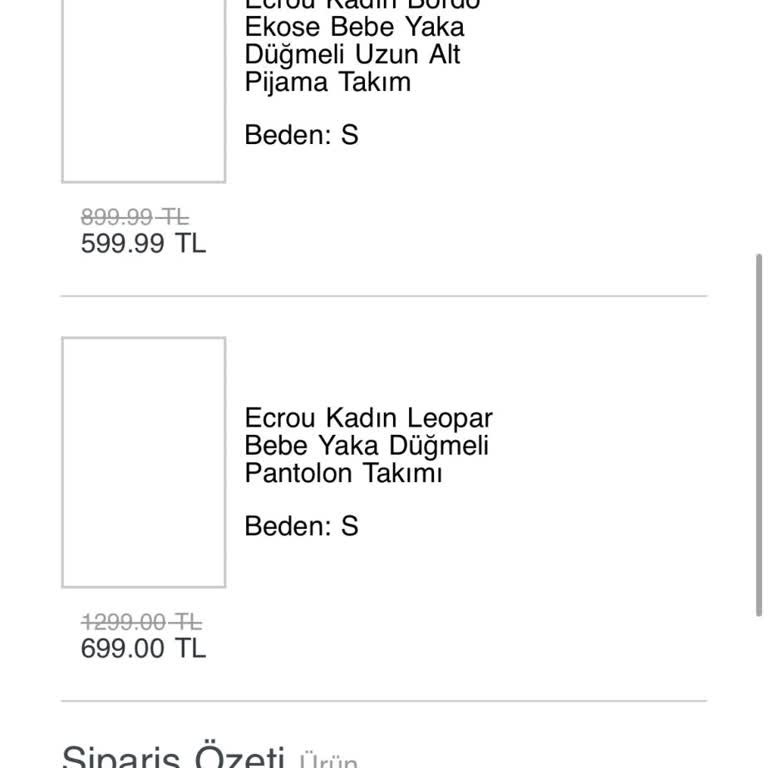Open the Leopar pantolon takımı product thumbnail
This screenshot has height=768, width=768.
point(143,462)
